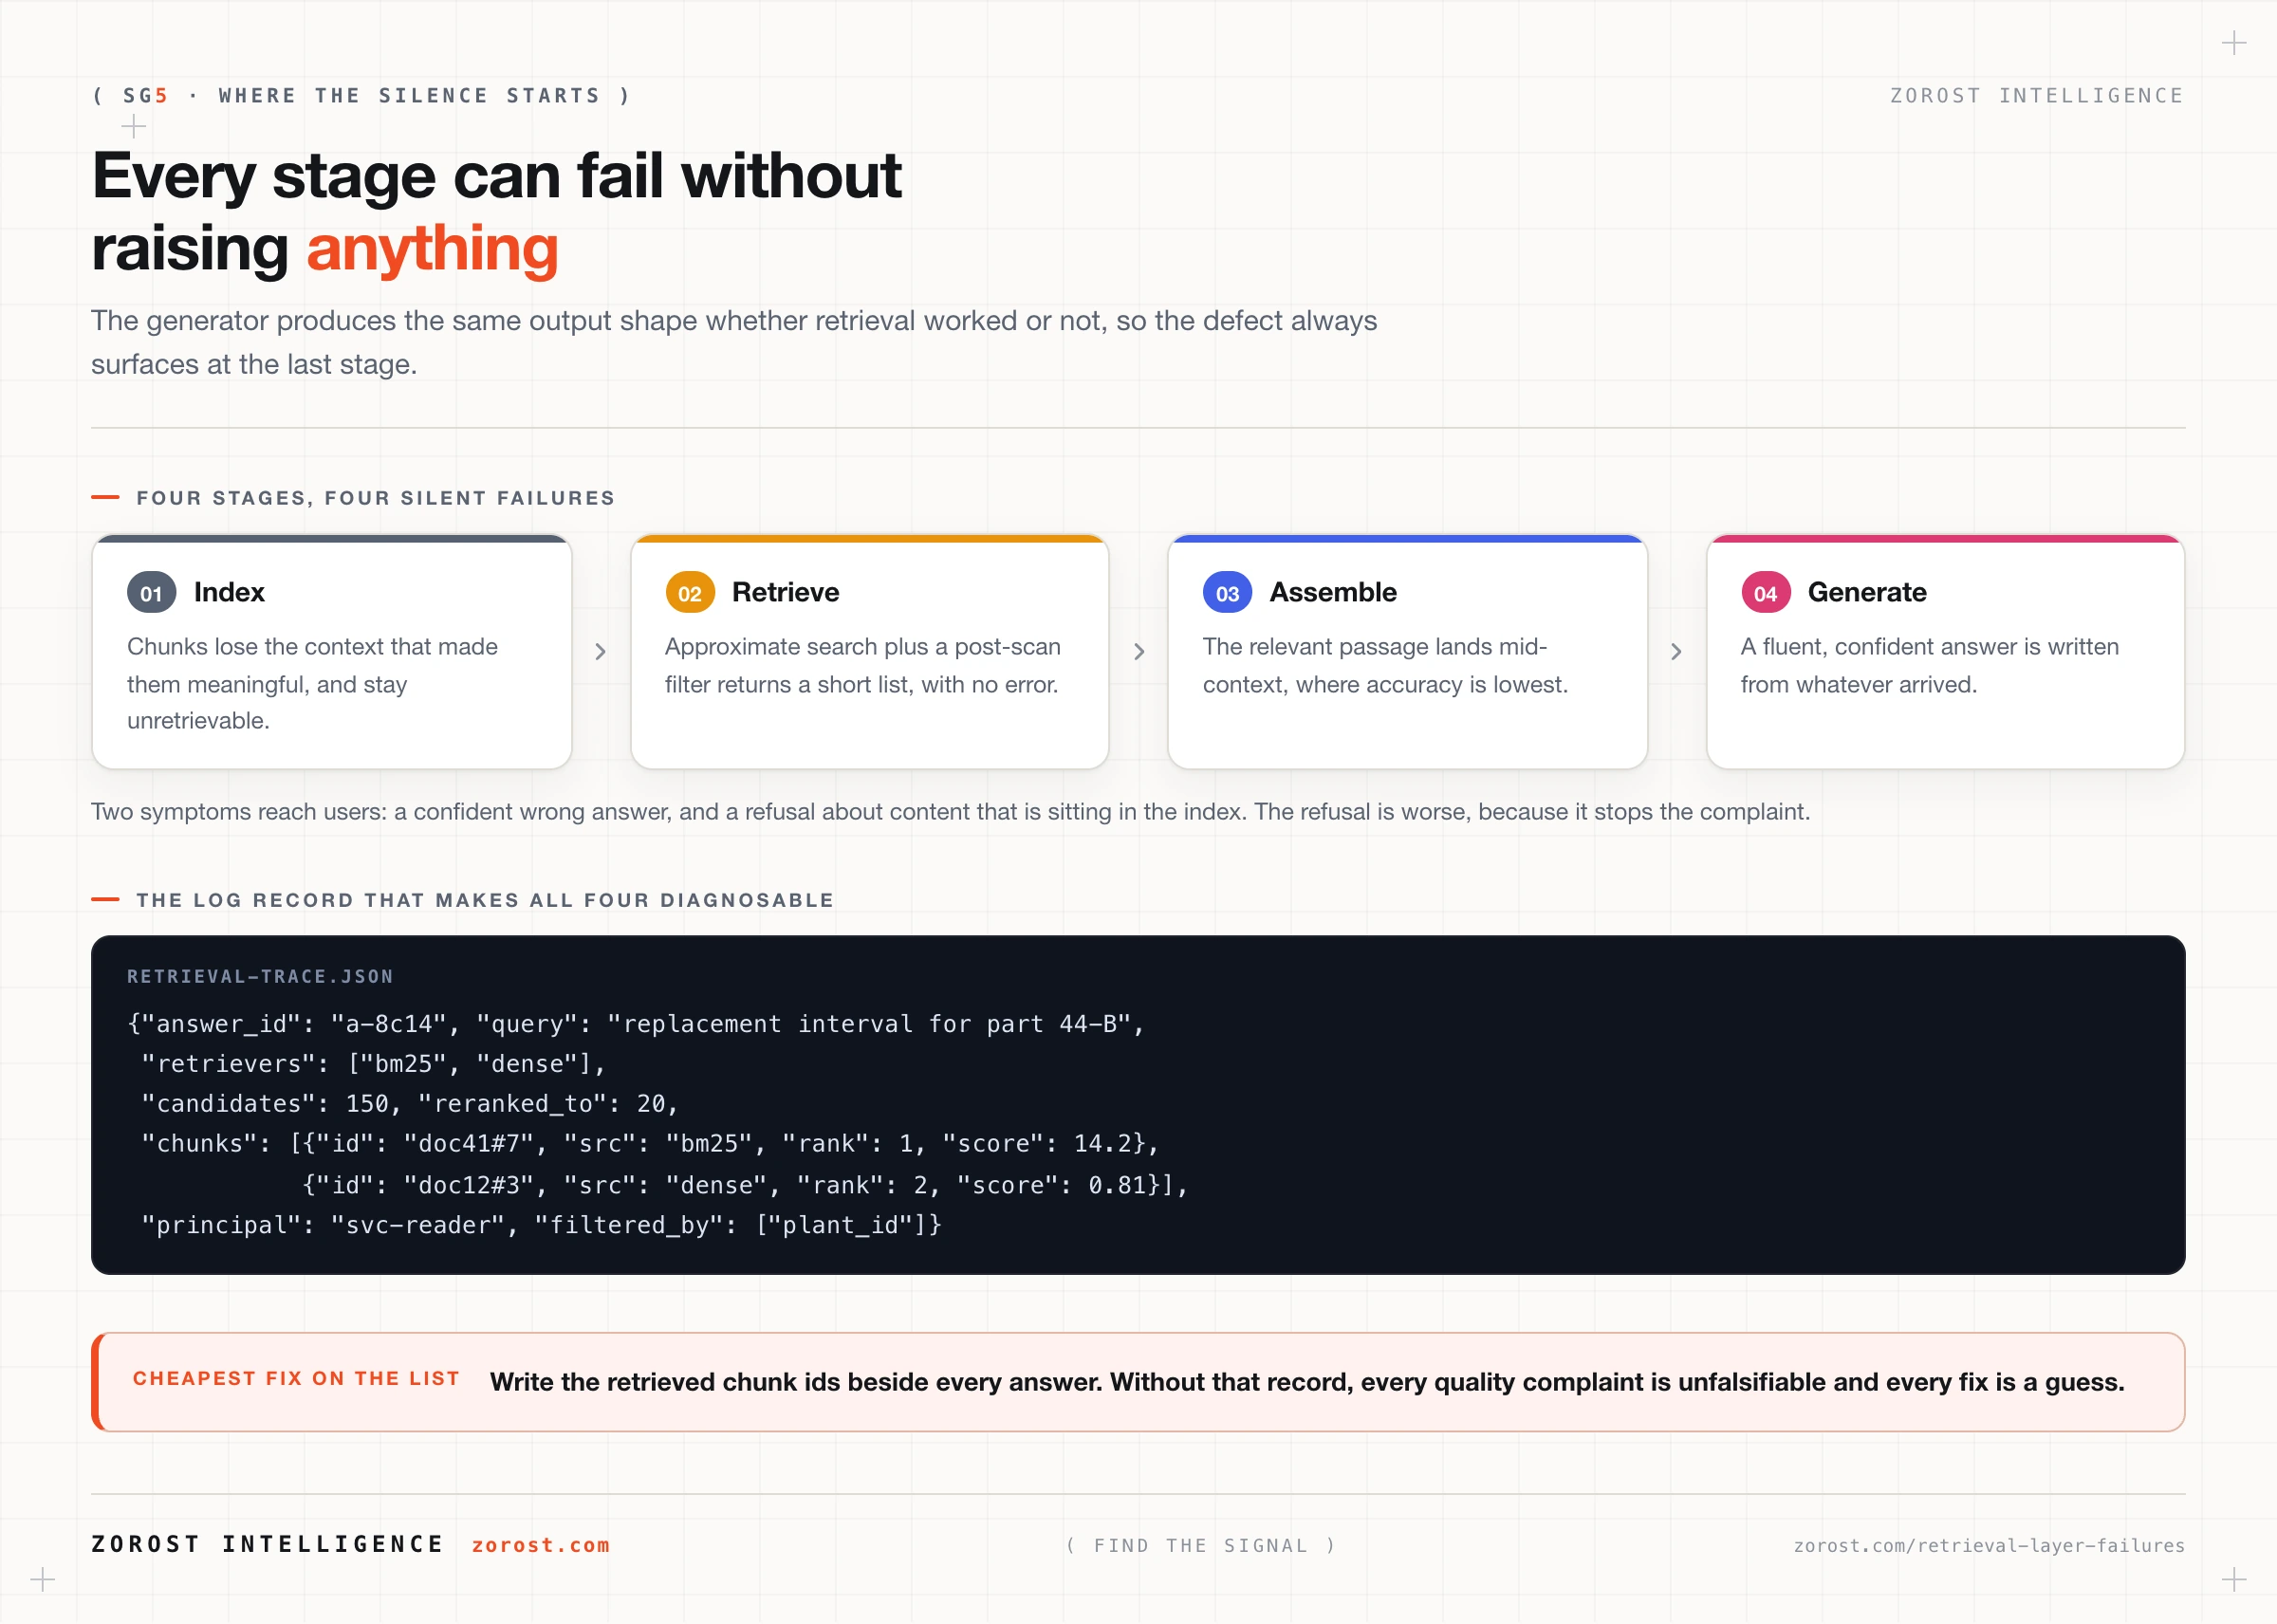
Task: Open the zorost.com link in the footer
Action: click(541, 1545)
